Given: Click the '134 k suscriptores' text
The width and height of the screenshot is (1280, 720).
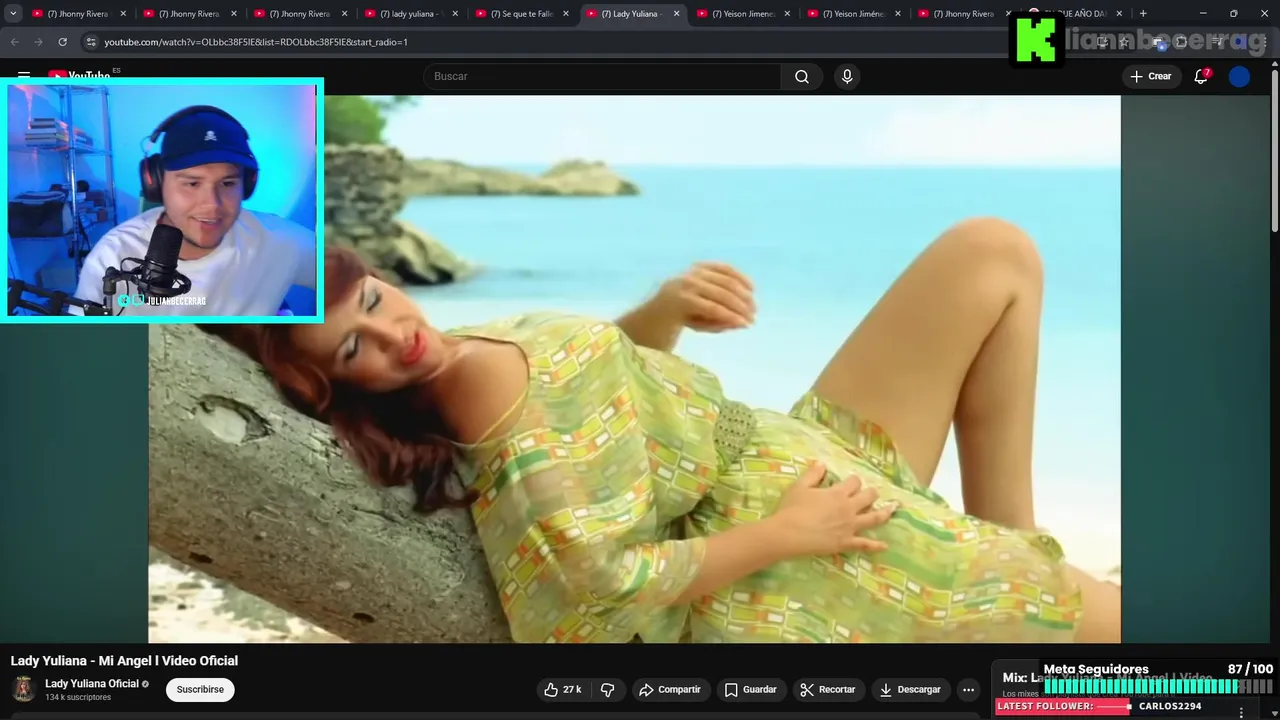Looking at the screenshot, I should click(78, 698).
